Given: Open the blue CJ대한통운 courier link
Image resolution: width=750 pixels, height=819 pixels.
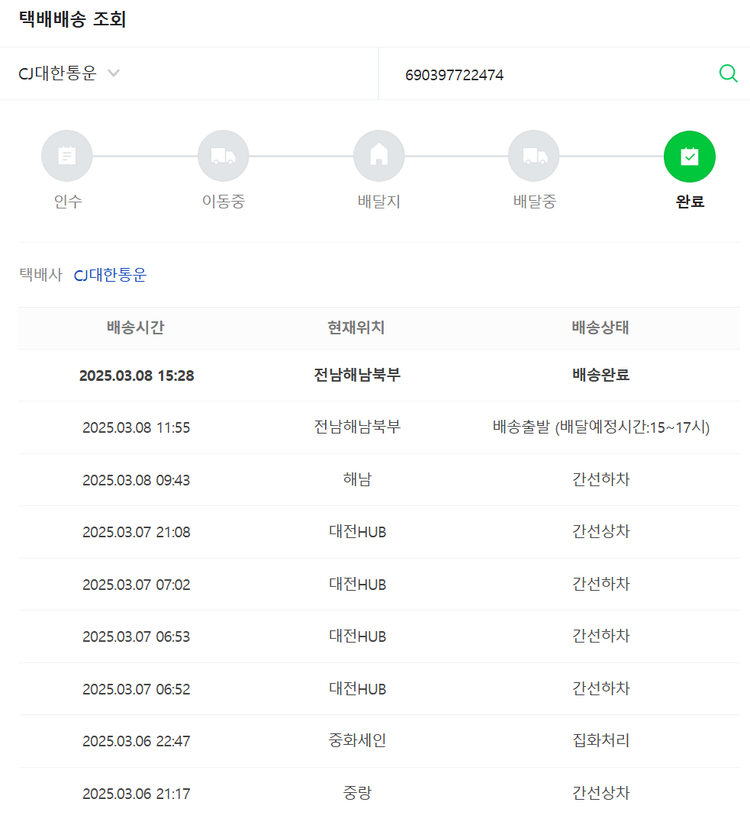Looking at the screenshot, I should tap(110, 275).
